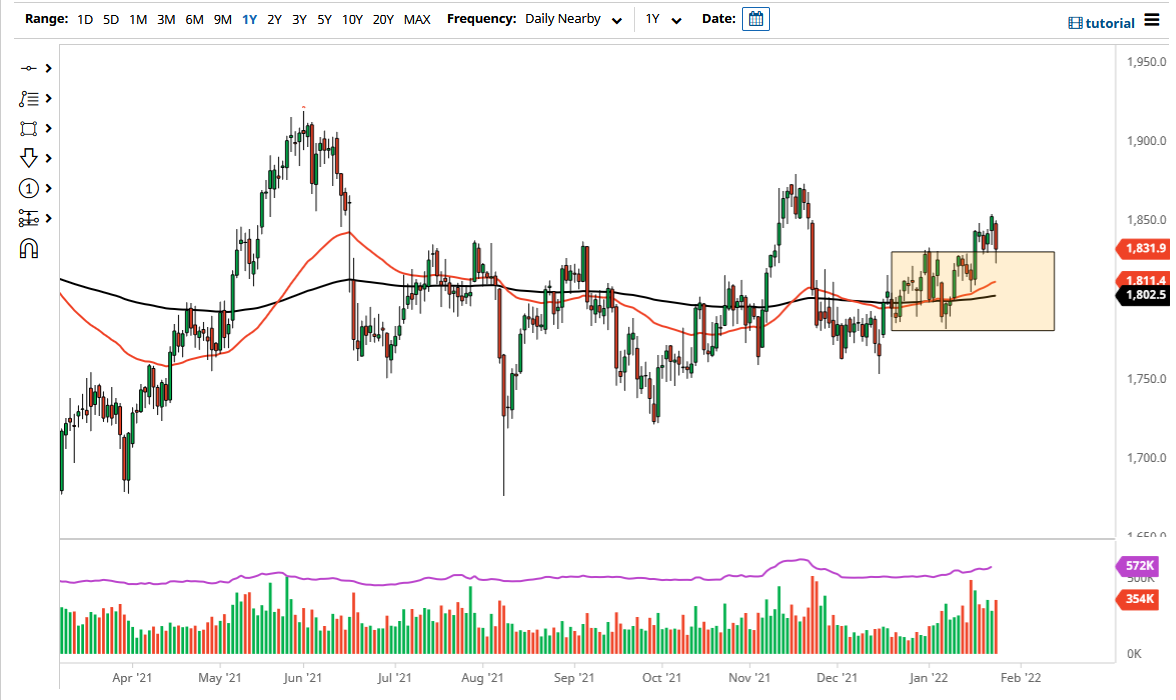This screenshot has width=1176, height=700.
Task: Select the rectangle shape tool icon
Action: pos(28,128)
